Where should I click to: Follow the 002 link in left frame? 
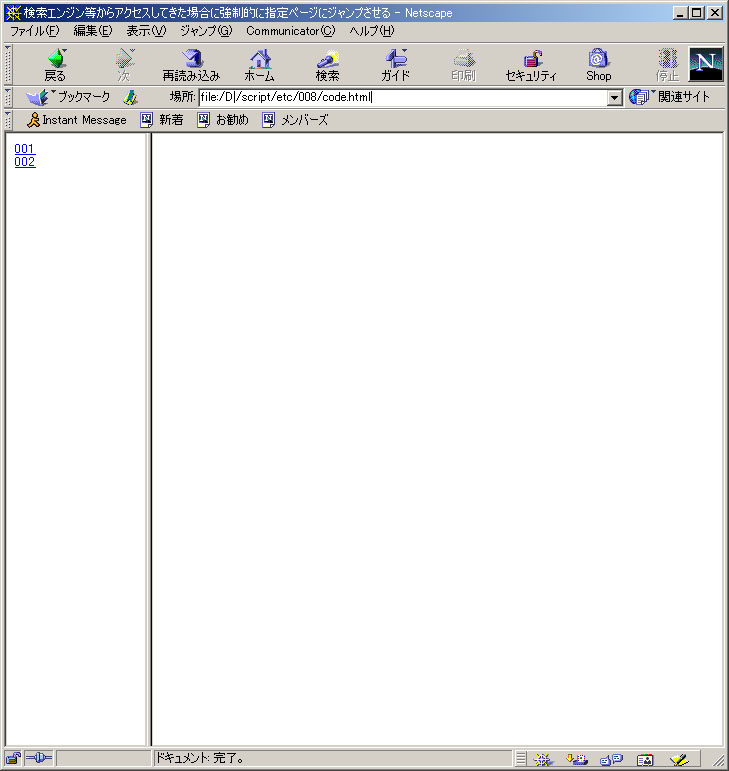tap(25, 162)
